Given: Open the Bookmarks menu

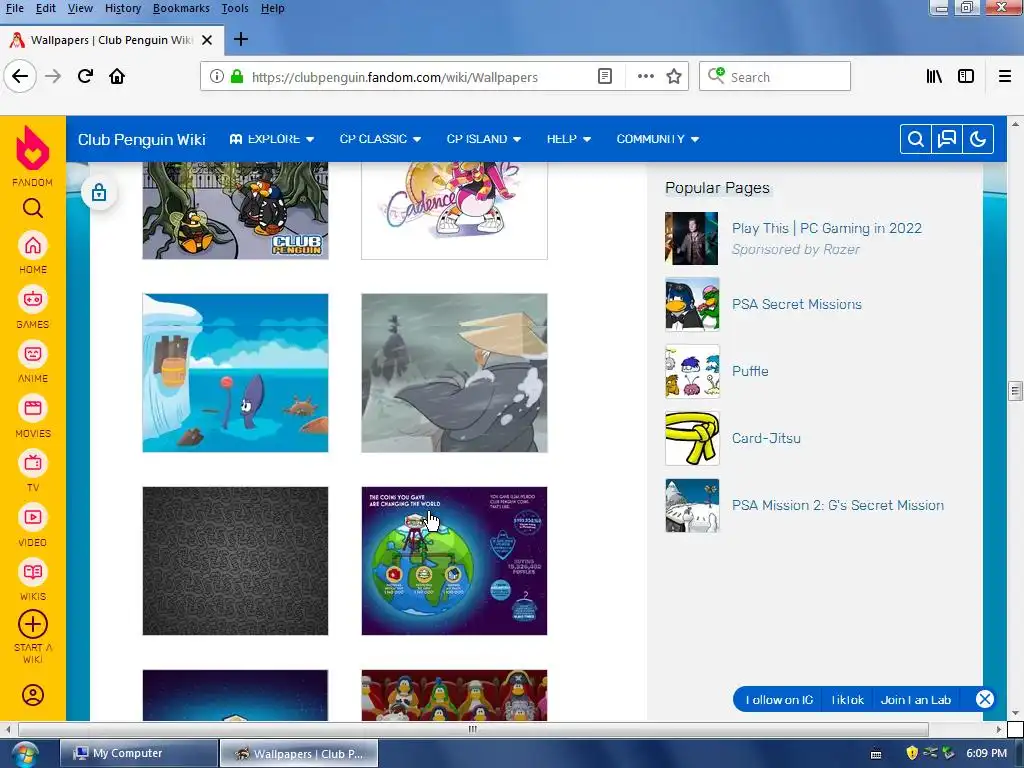Looking at the screenshot, I should pos(181,8).
